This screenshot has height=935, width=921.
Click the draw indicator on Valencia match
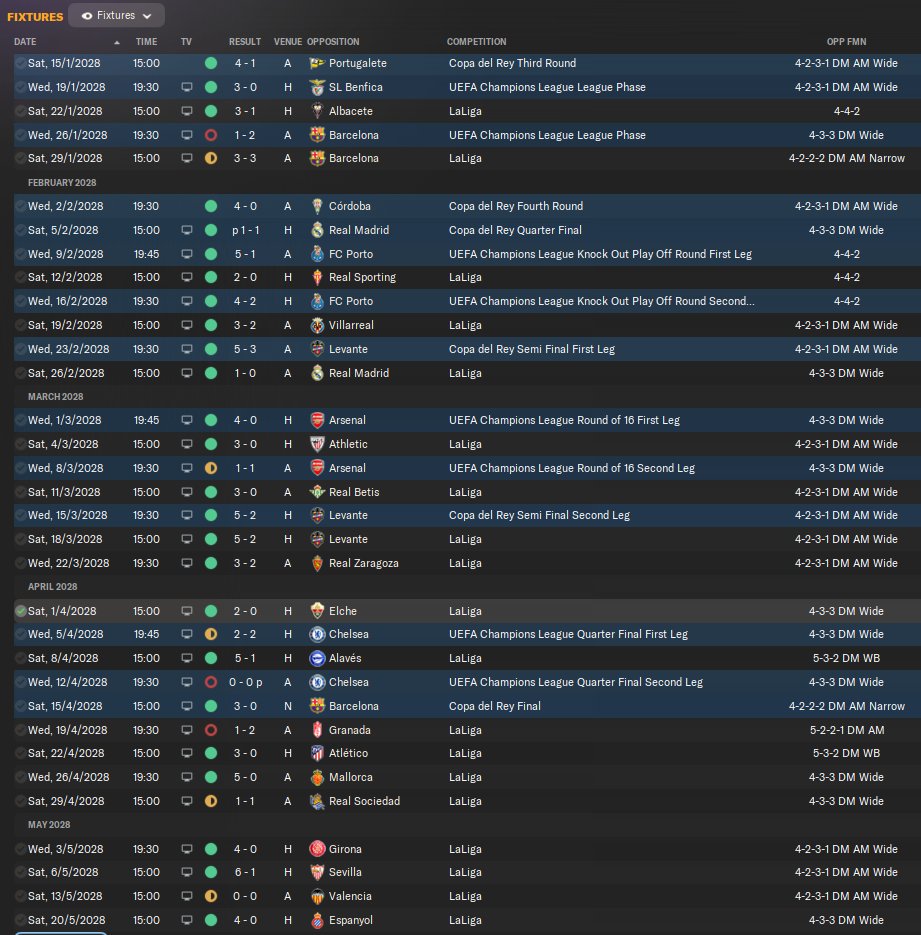[210, 896]
